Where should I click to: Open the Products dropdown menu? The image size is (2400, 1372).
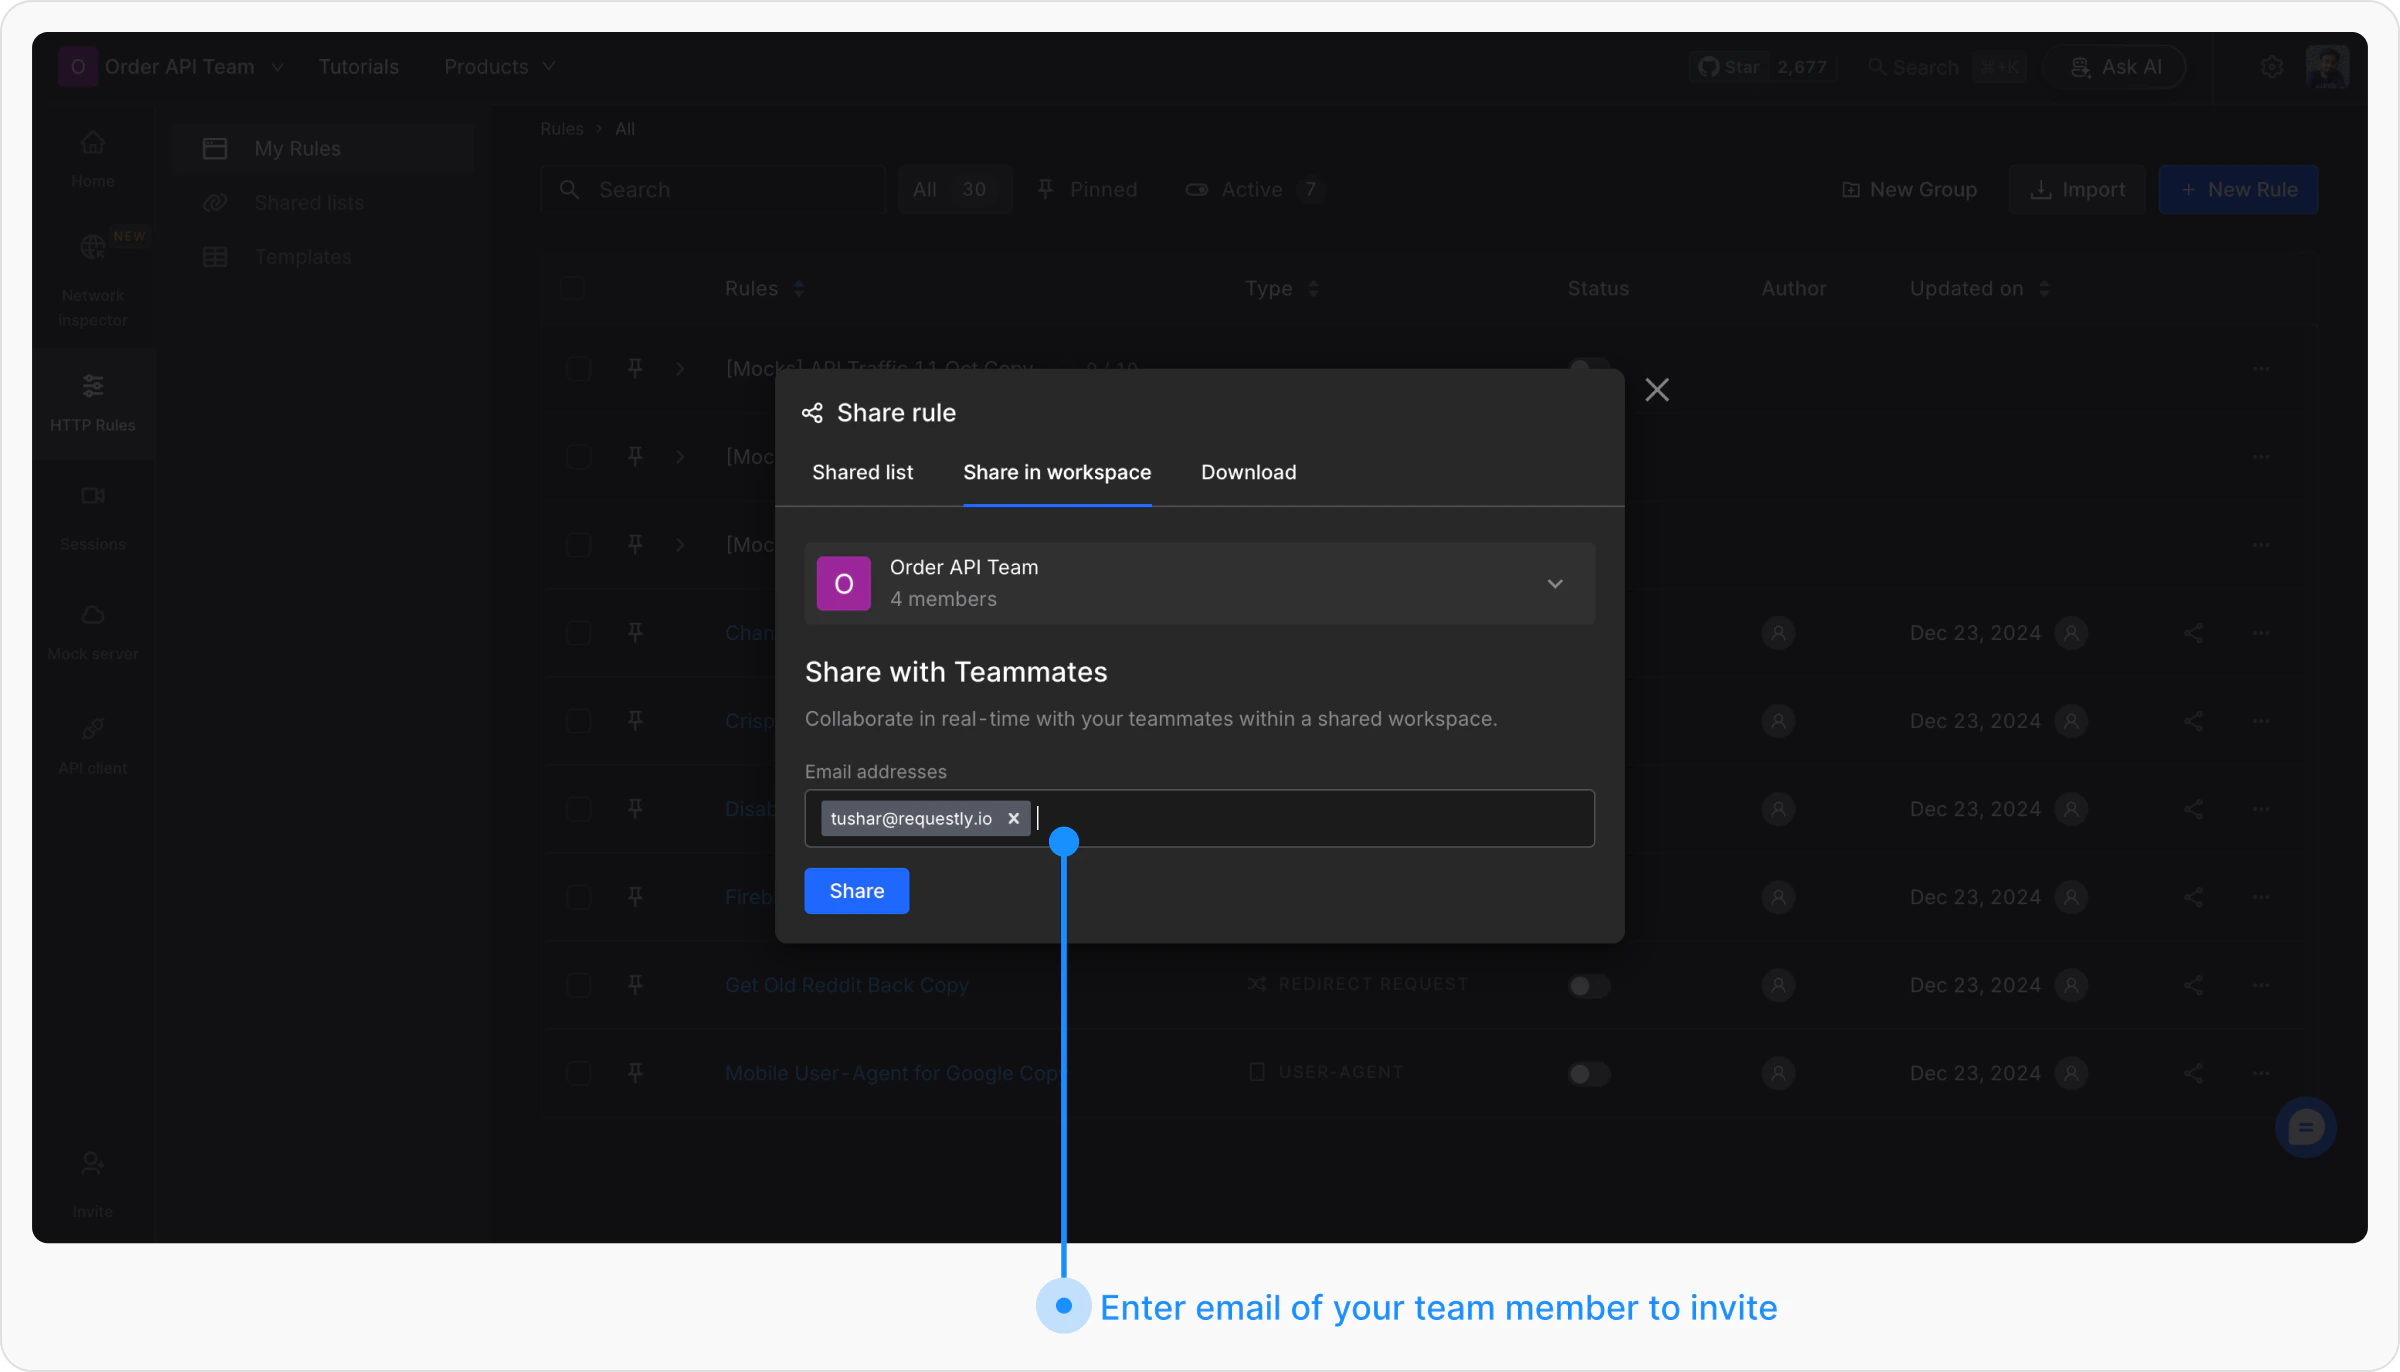[499, 67]
